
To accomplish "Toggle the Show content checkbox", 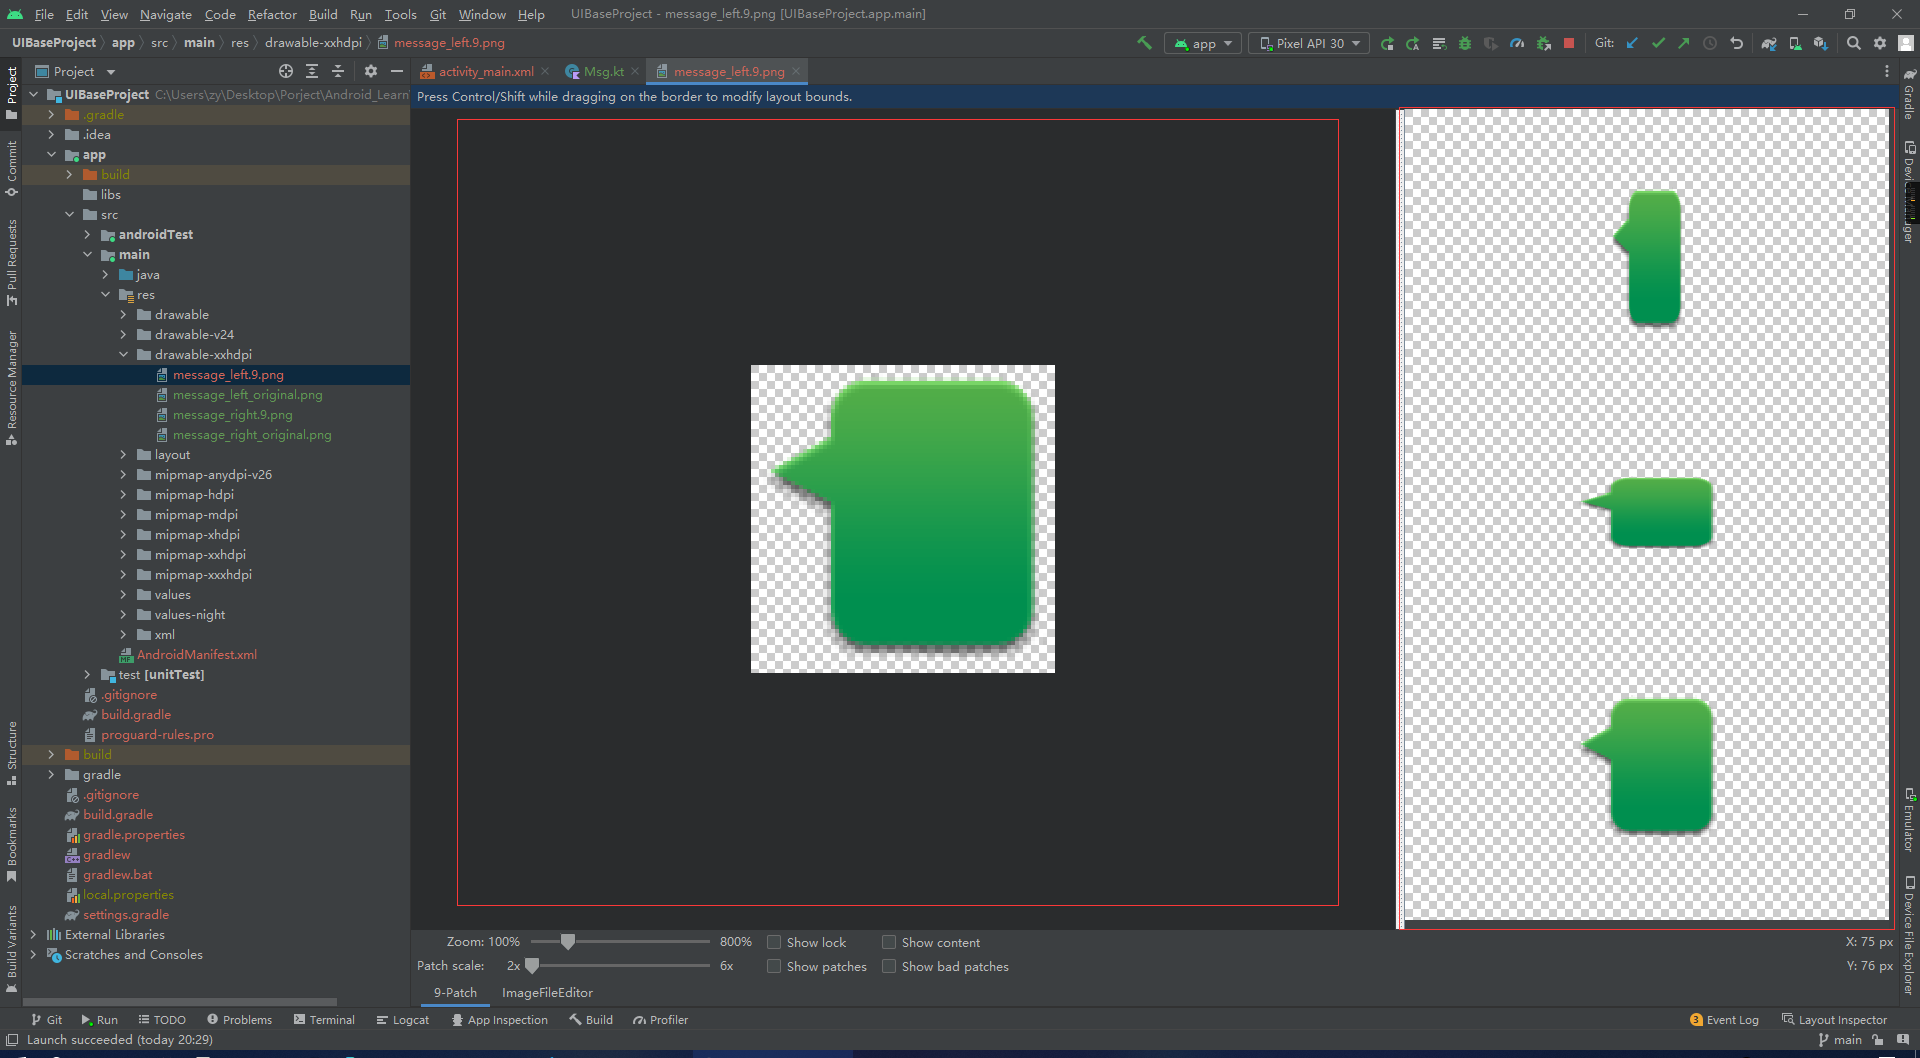I will (x=889, y=942).
